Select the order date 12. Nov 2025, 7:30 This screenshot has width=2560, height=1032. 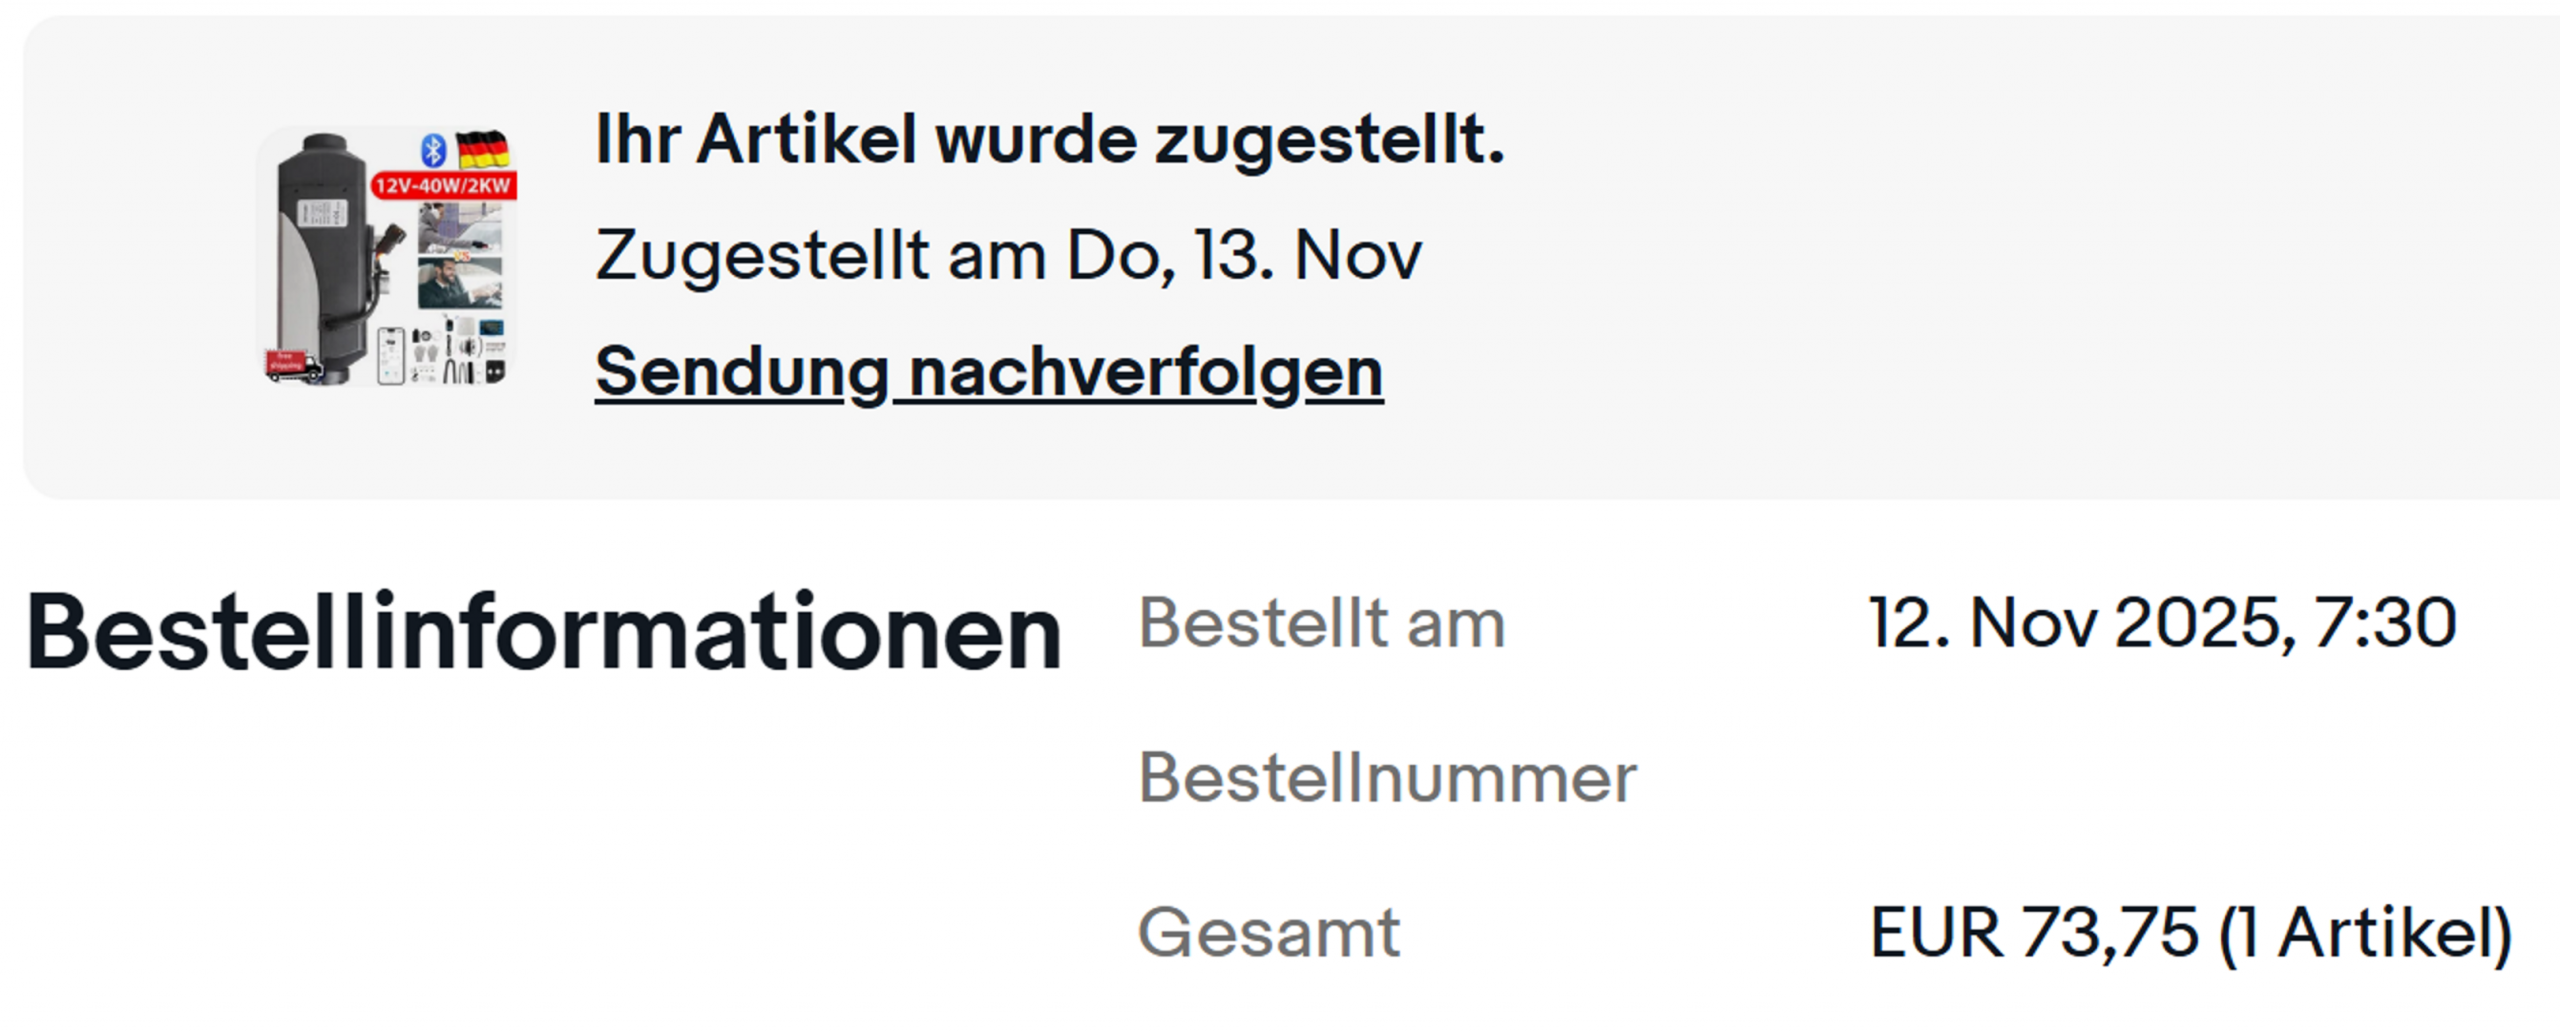tap(2162, 623)
